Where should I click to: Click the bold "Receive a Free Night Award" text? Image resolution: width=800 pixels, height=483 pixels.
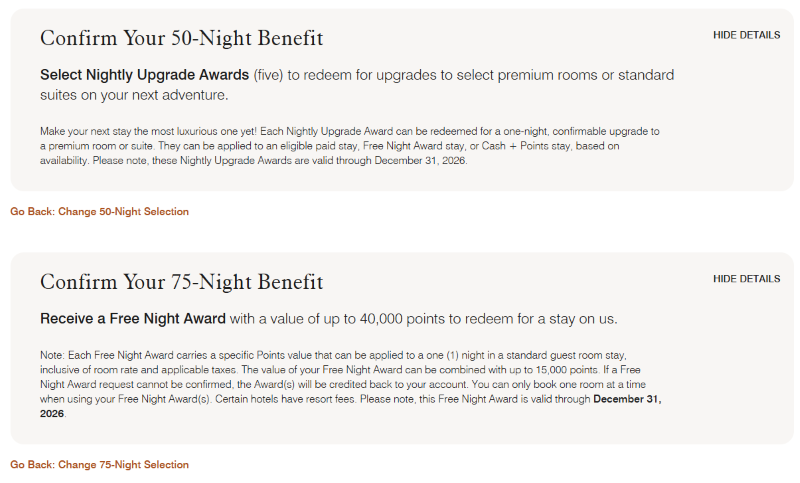(133, 319)
